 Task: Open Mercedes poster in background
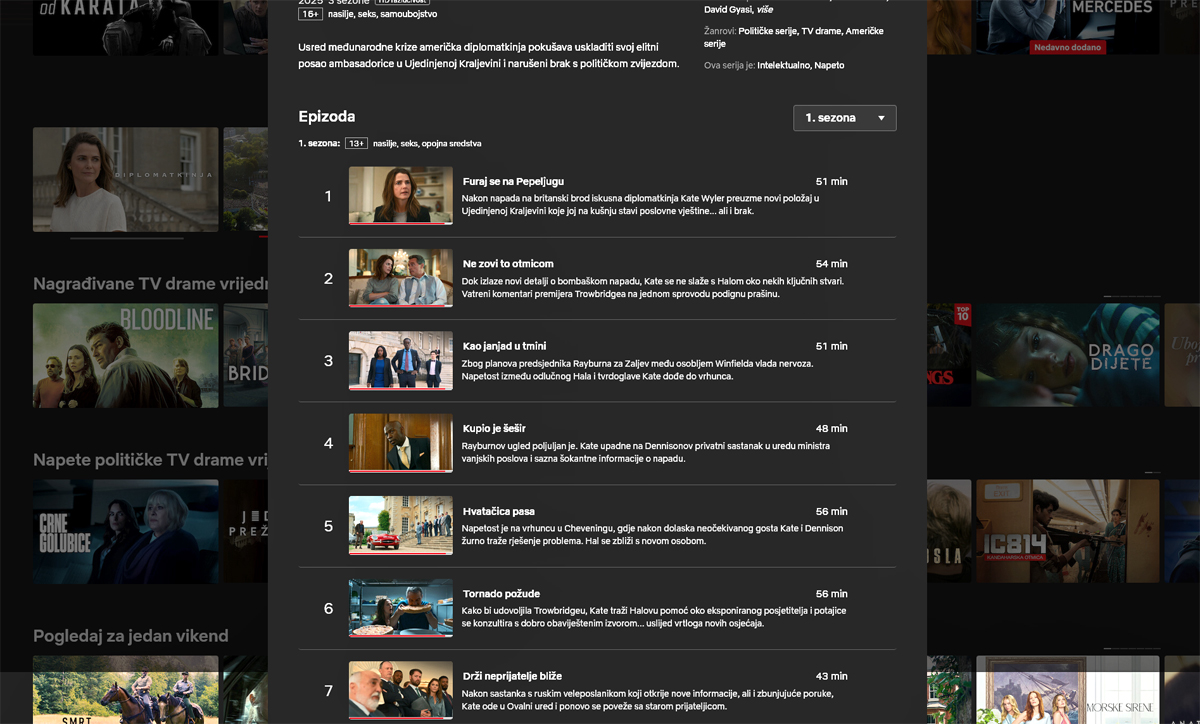pos(1068,26)
